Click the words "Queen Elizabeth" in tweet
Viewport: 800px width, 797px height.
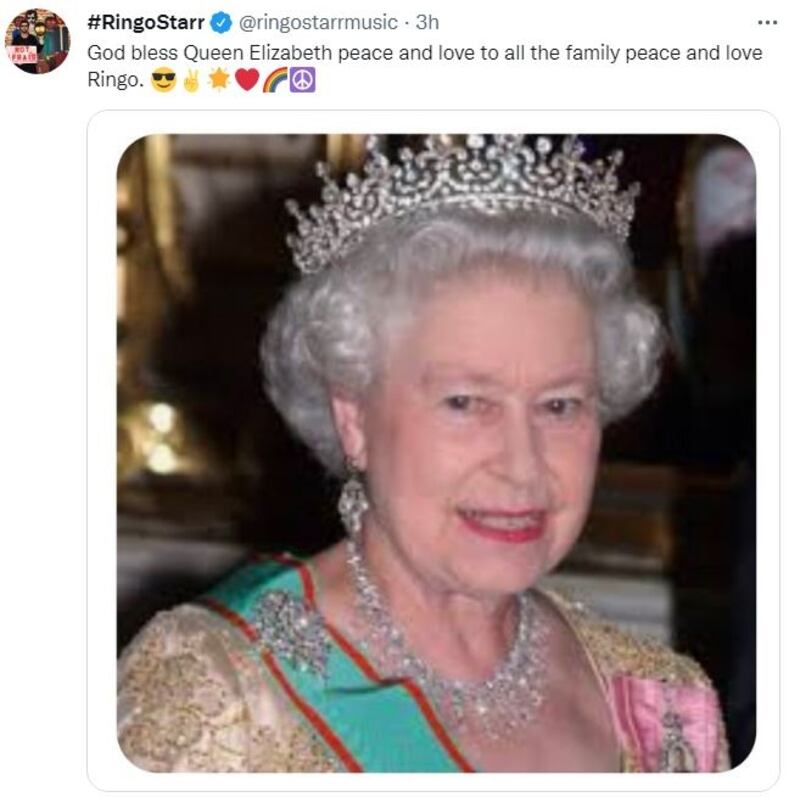pos(257,53)
